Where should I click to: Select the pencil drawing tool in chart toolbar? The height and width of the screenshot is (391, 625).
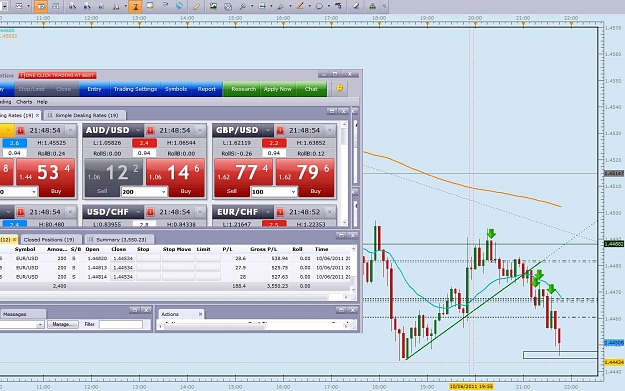pyautogui.click(x=196, y=6)
